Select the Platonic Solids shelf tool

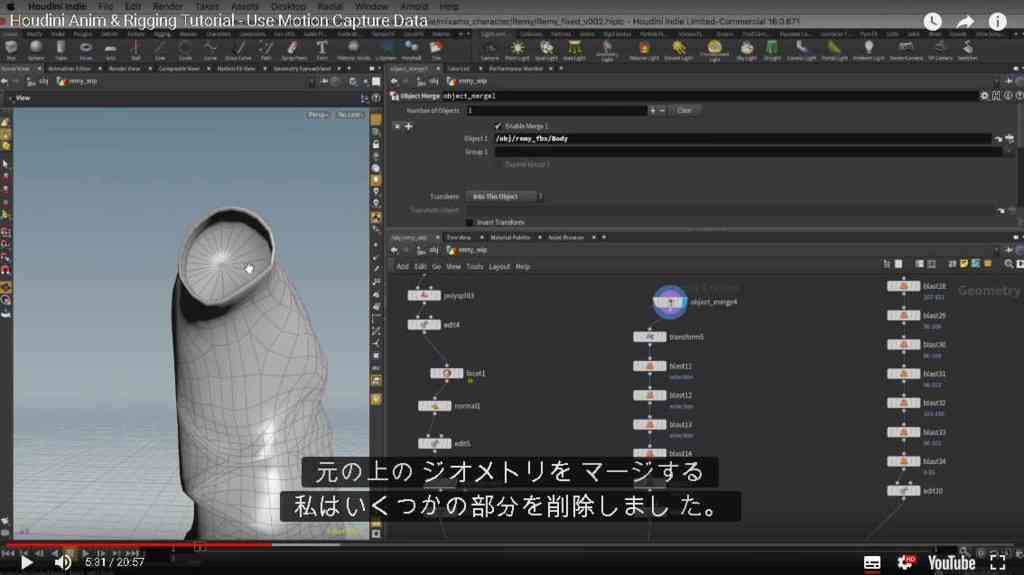353,49
